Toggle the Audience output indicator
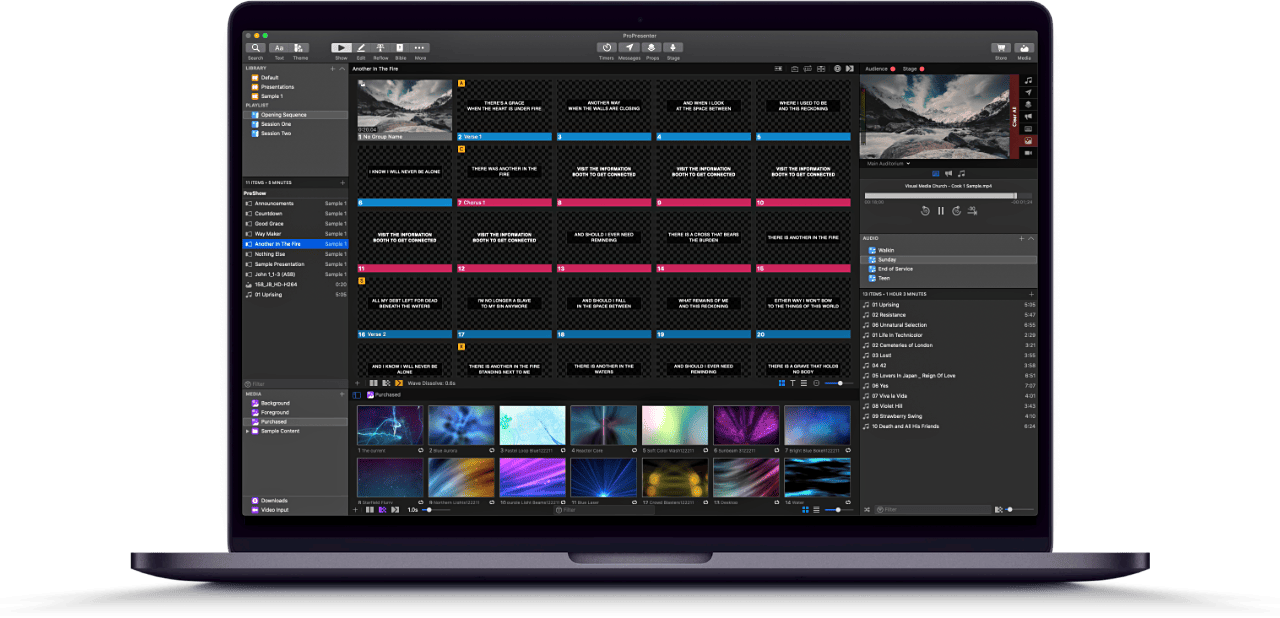The height and width of the screenshot is (618, 1280). point(893,69)
